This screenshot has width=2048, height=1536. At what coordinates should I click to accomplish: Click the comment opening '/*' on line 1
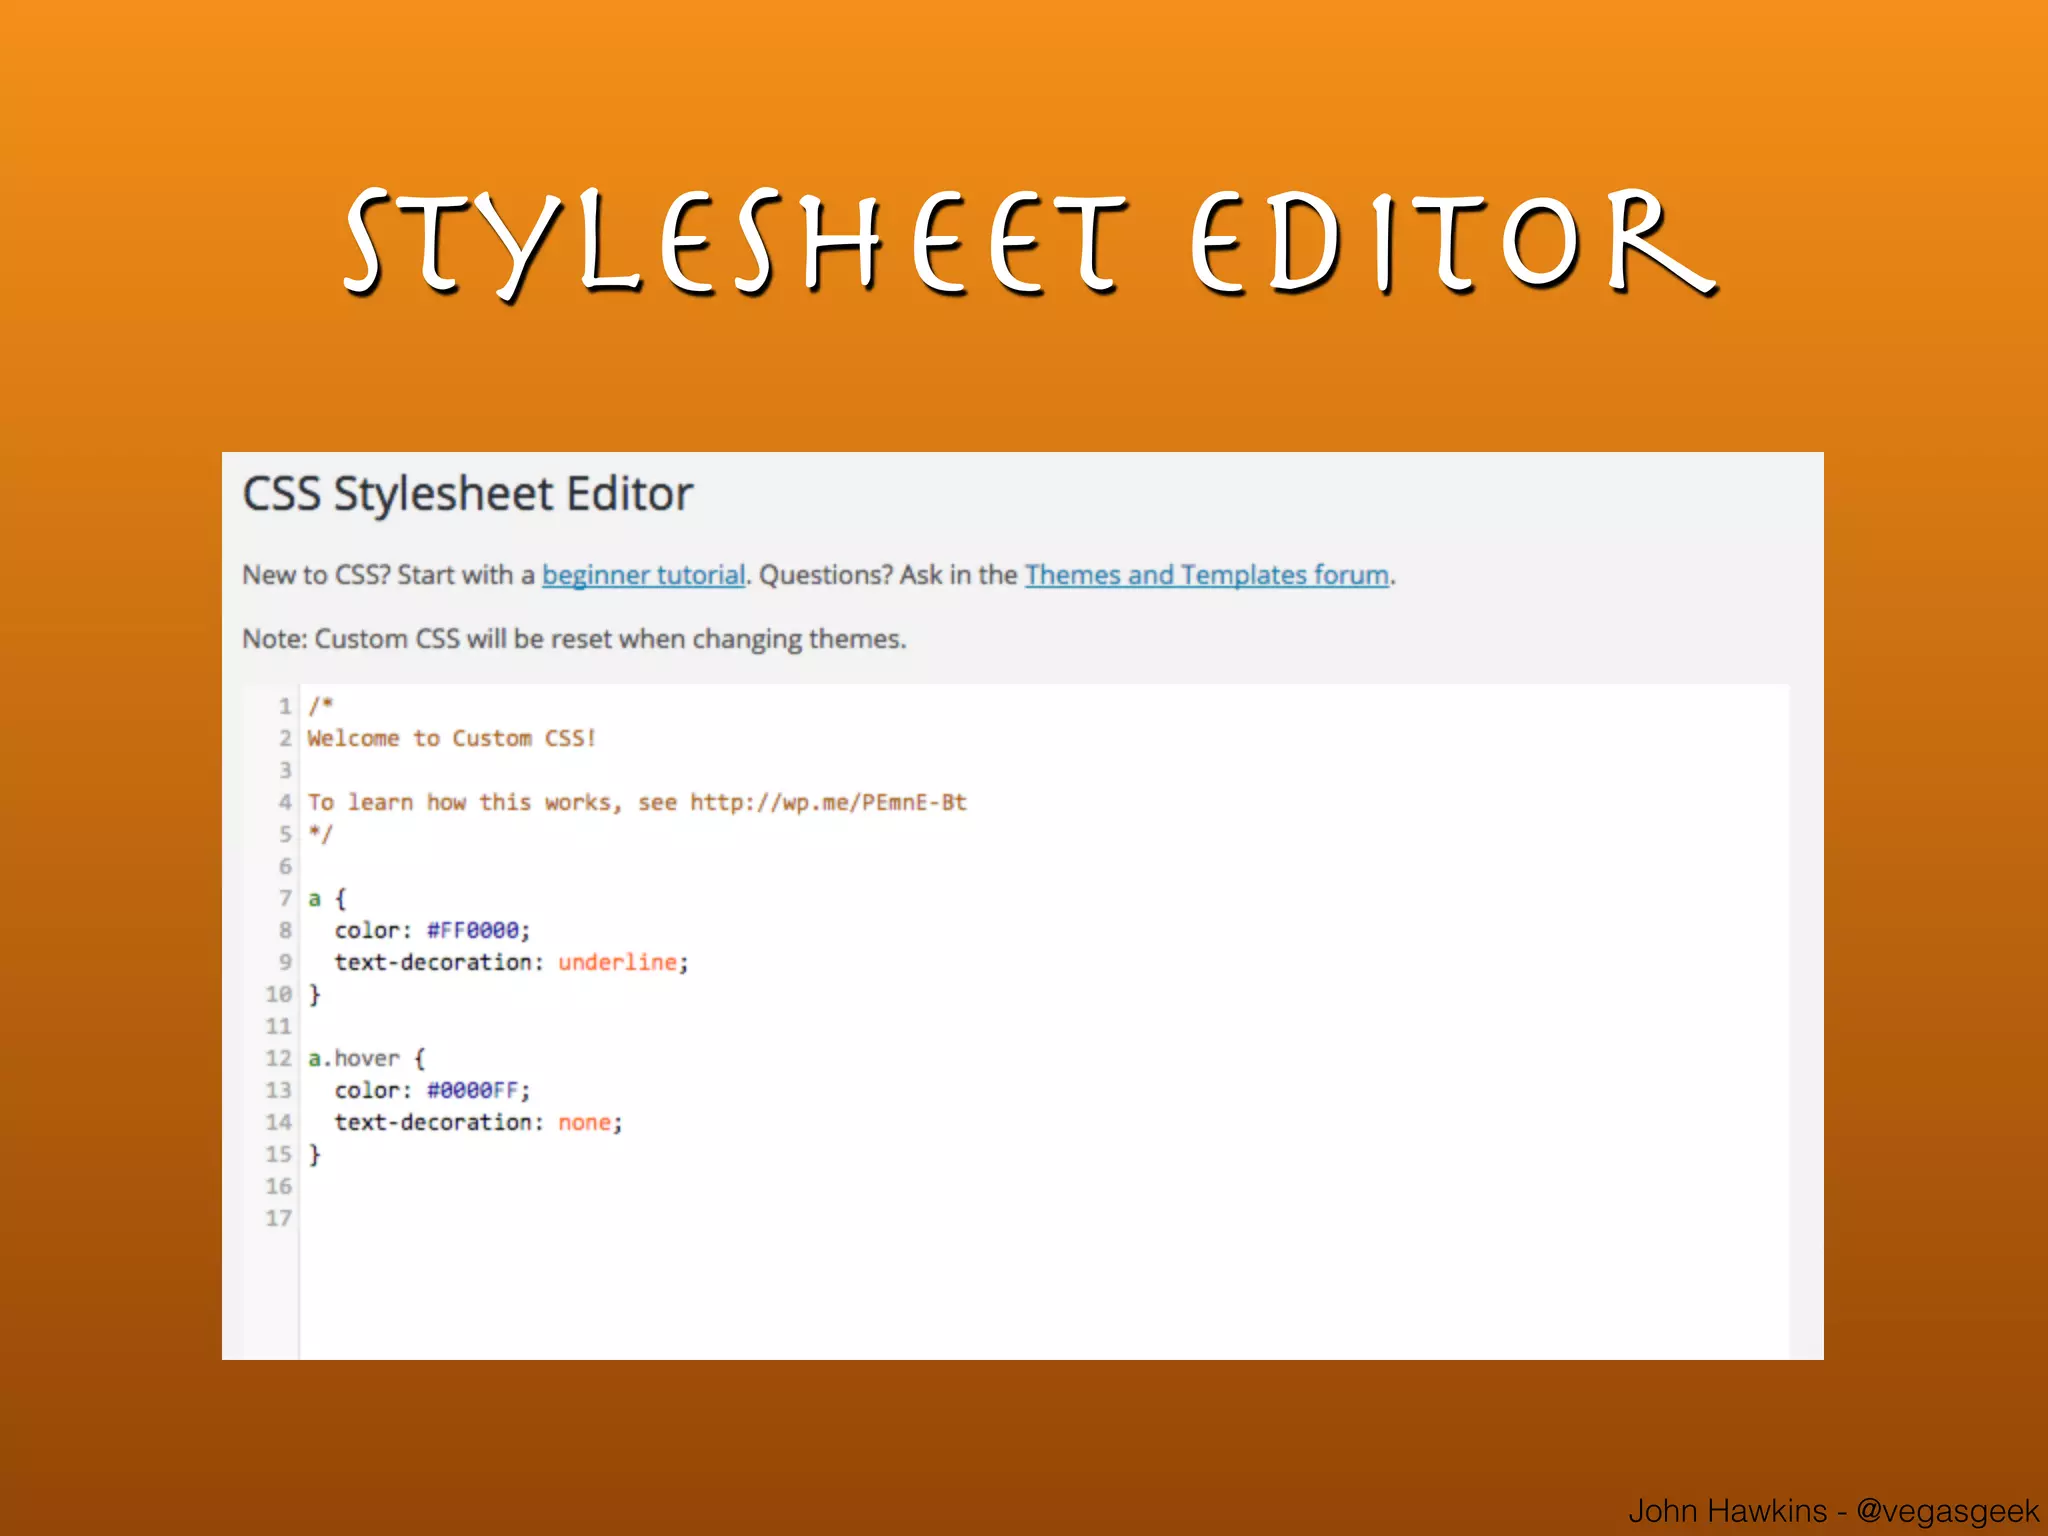[x=320, y=706]
